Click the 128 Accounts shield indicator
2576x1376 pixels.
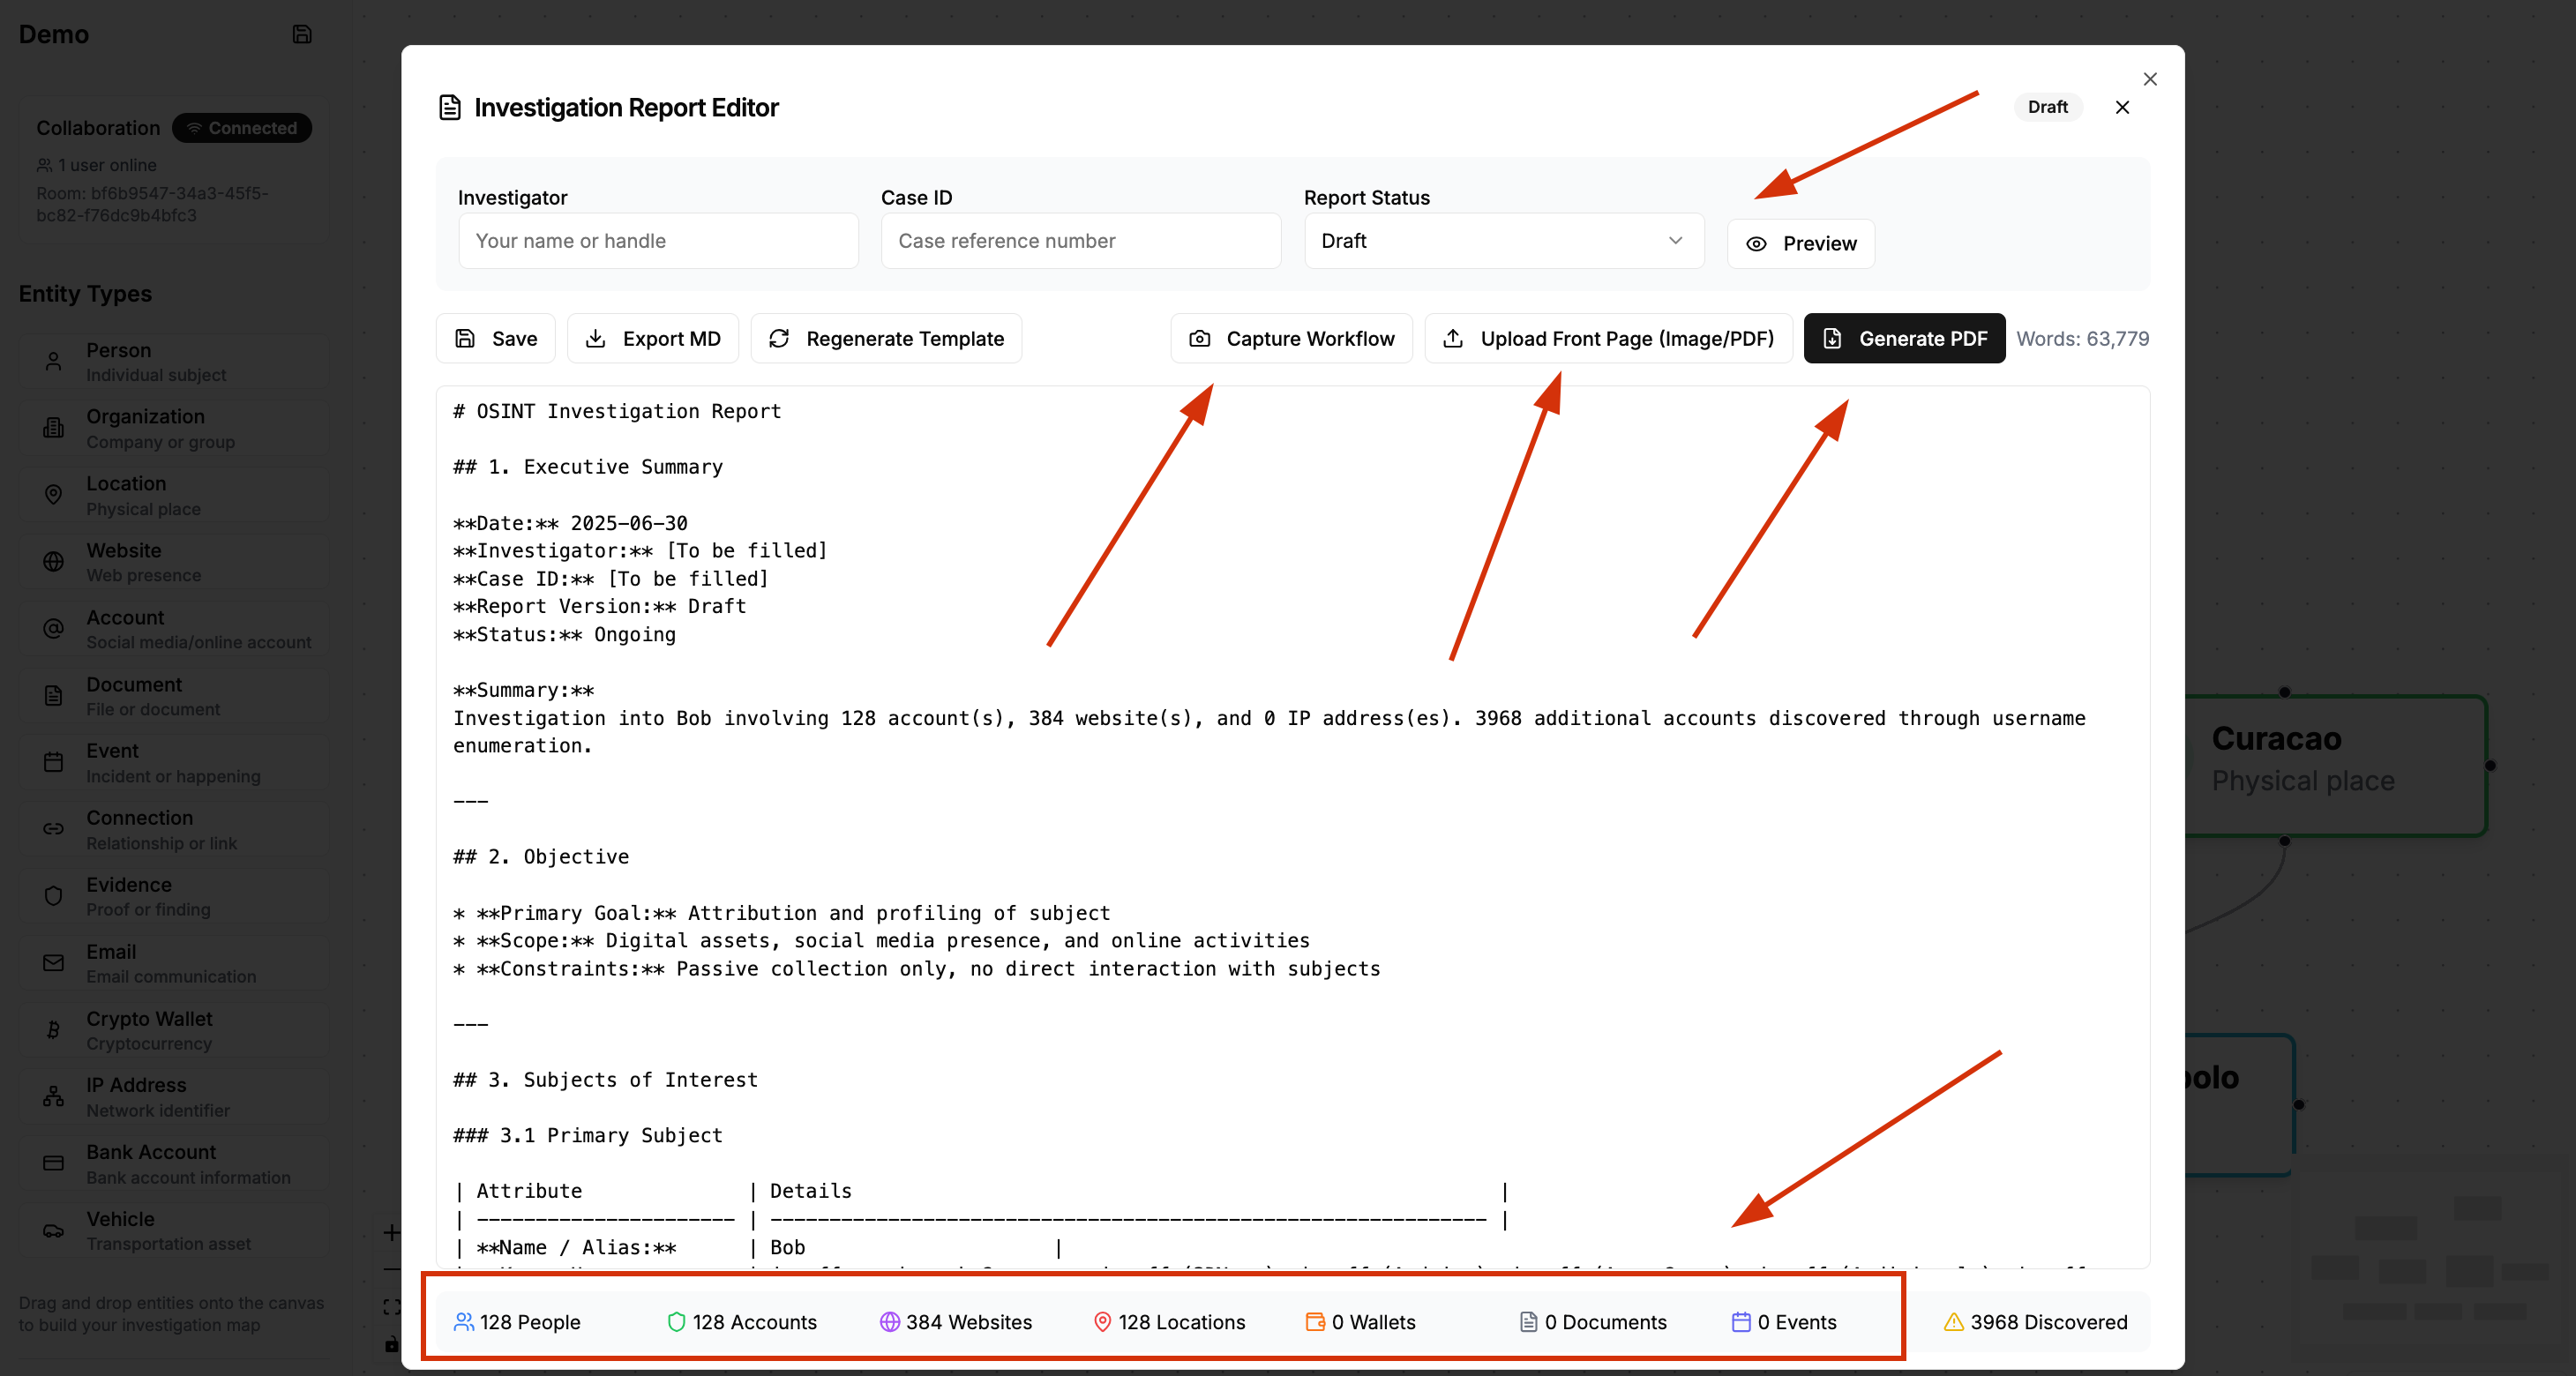pyautogui.click(x=741, y=1321)
